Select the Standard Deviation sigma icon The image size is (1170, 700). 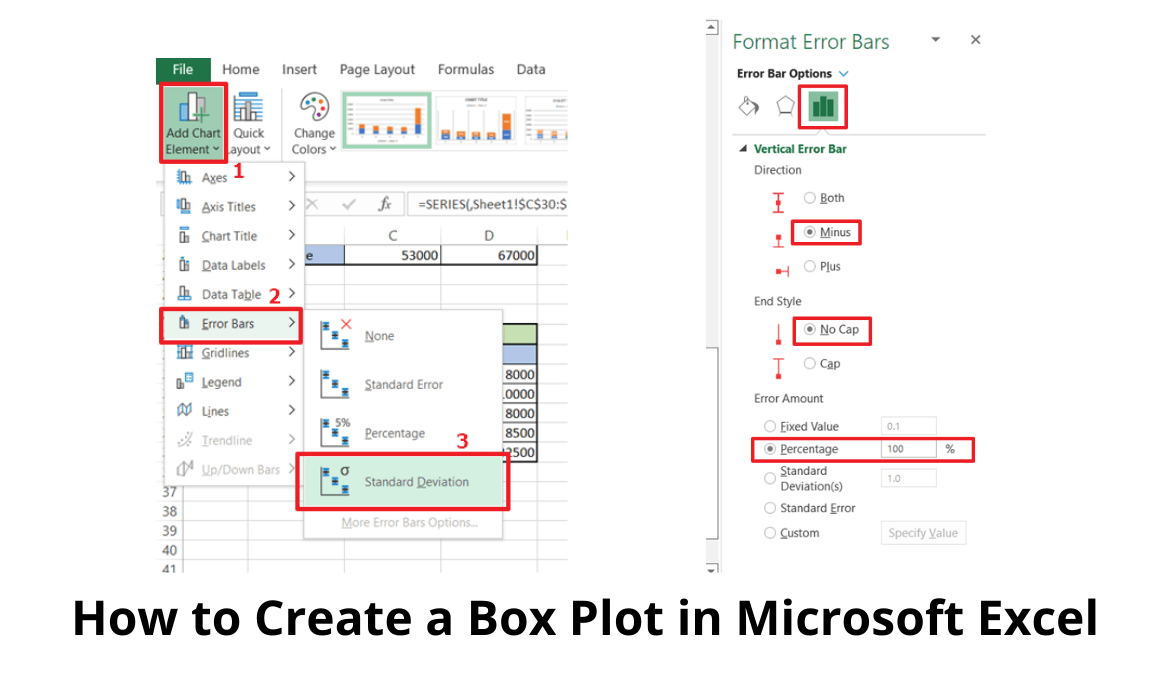point(333,480)
